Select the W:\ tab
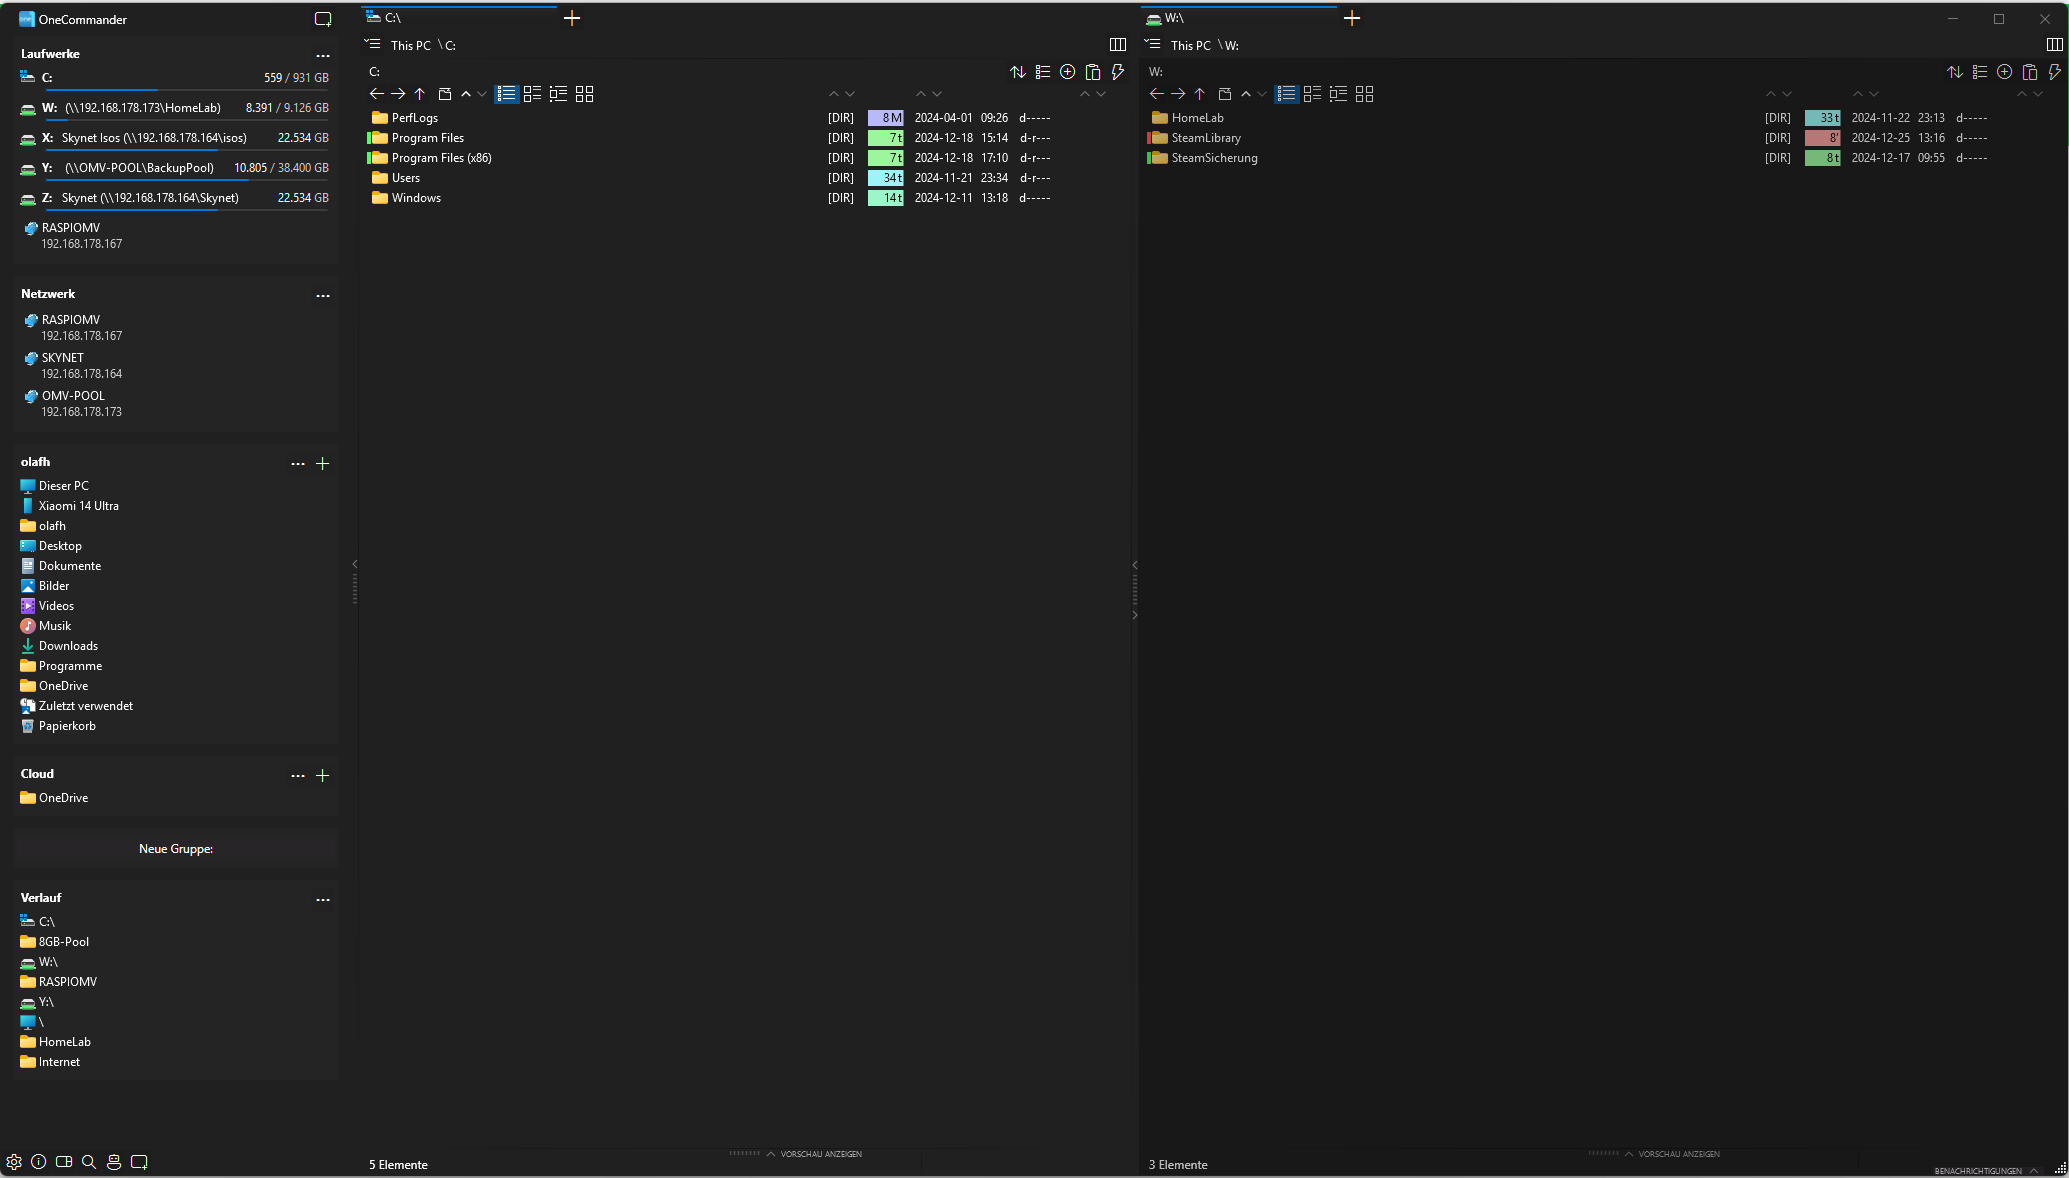 tap(1239, 18)
